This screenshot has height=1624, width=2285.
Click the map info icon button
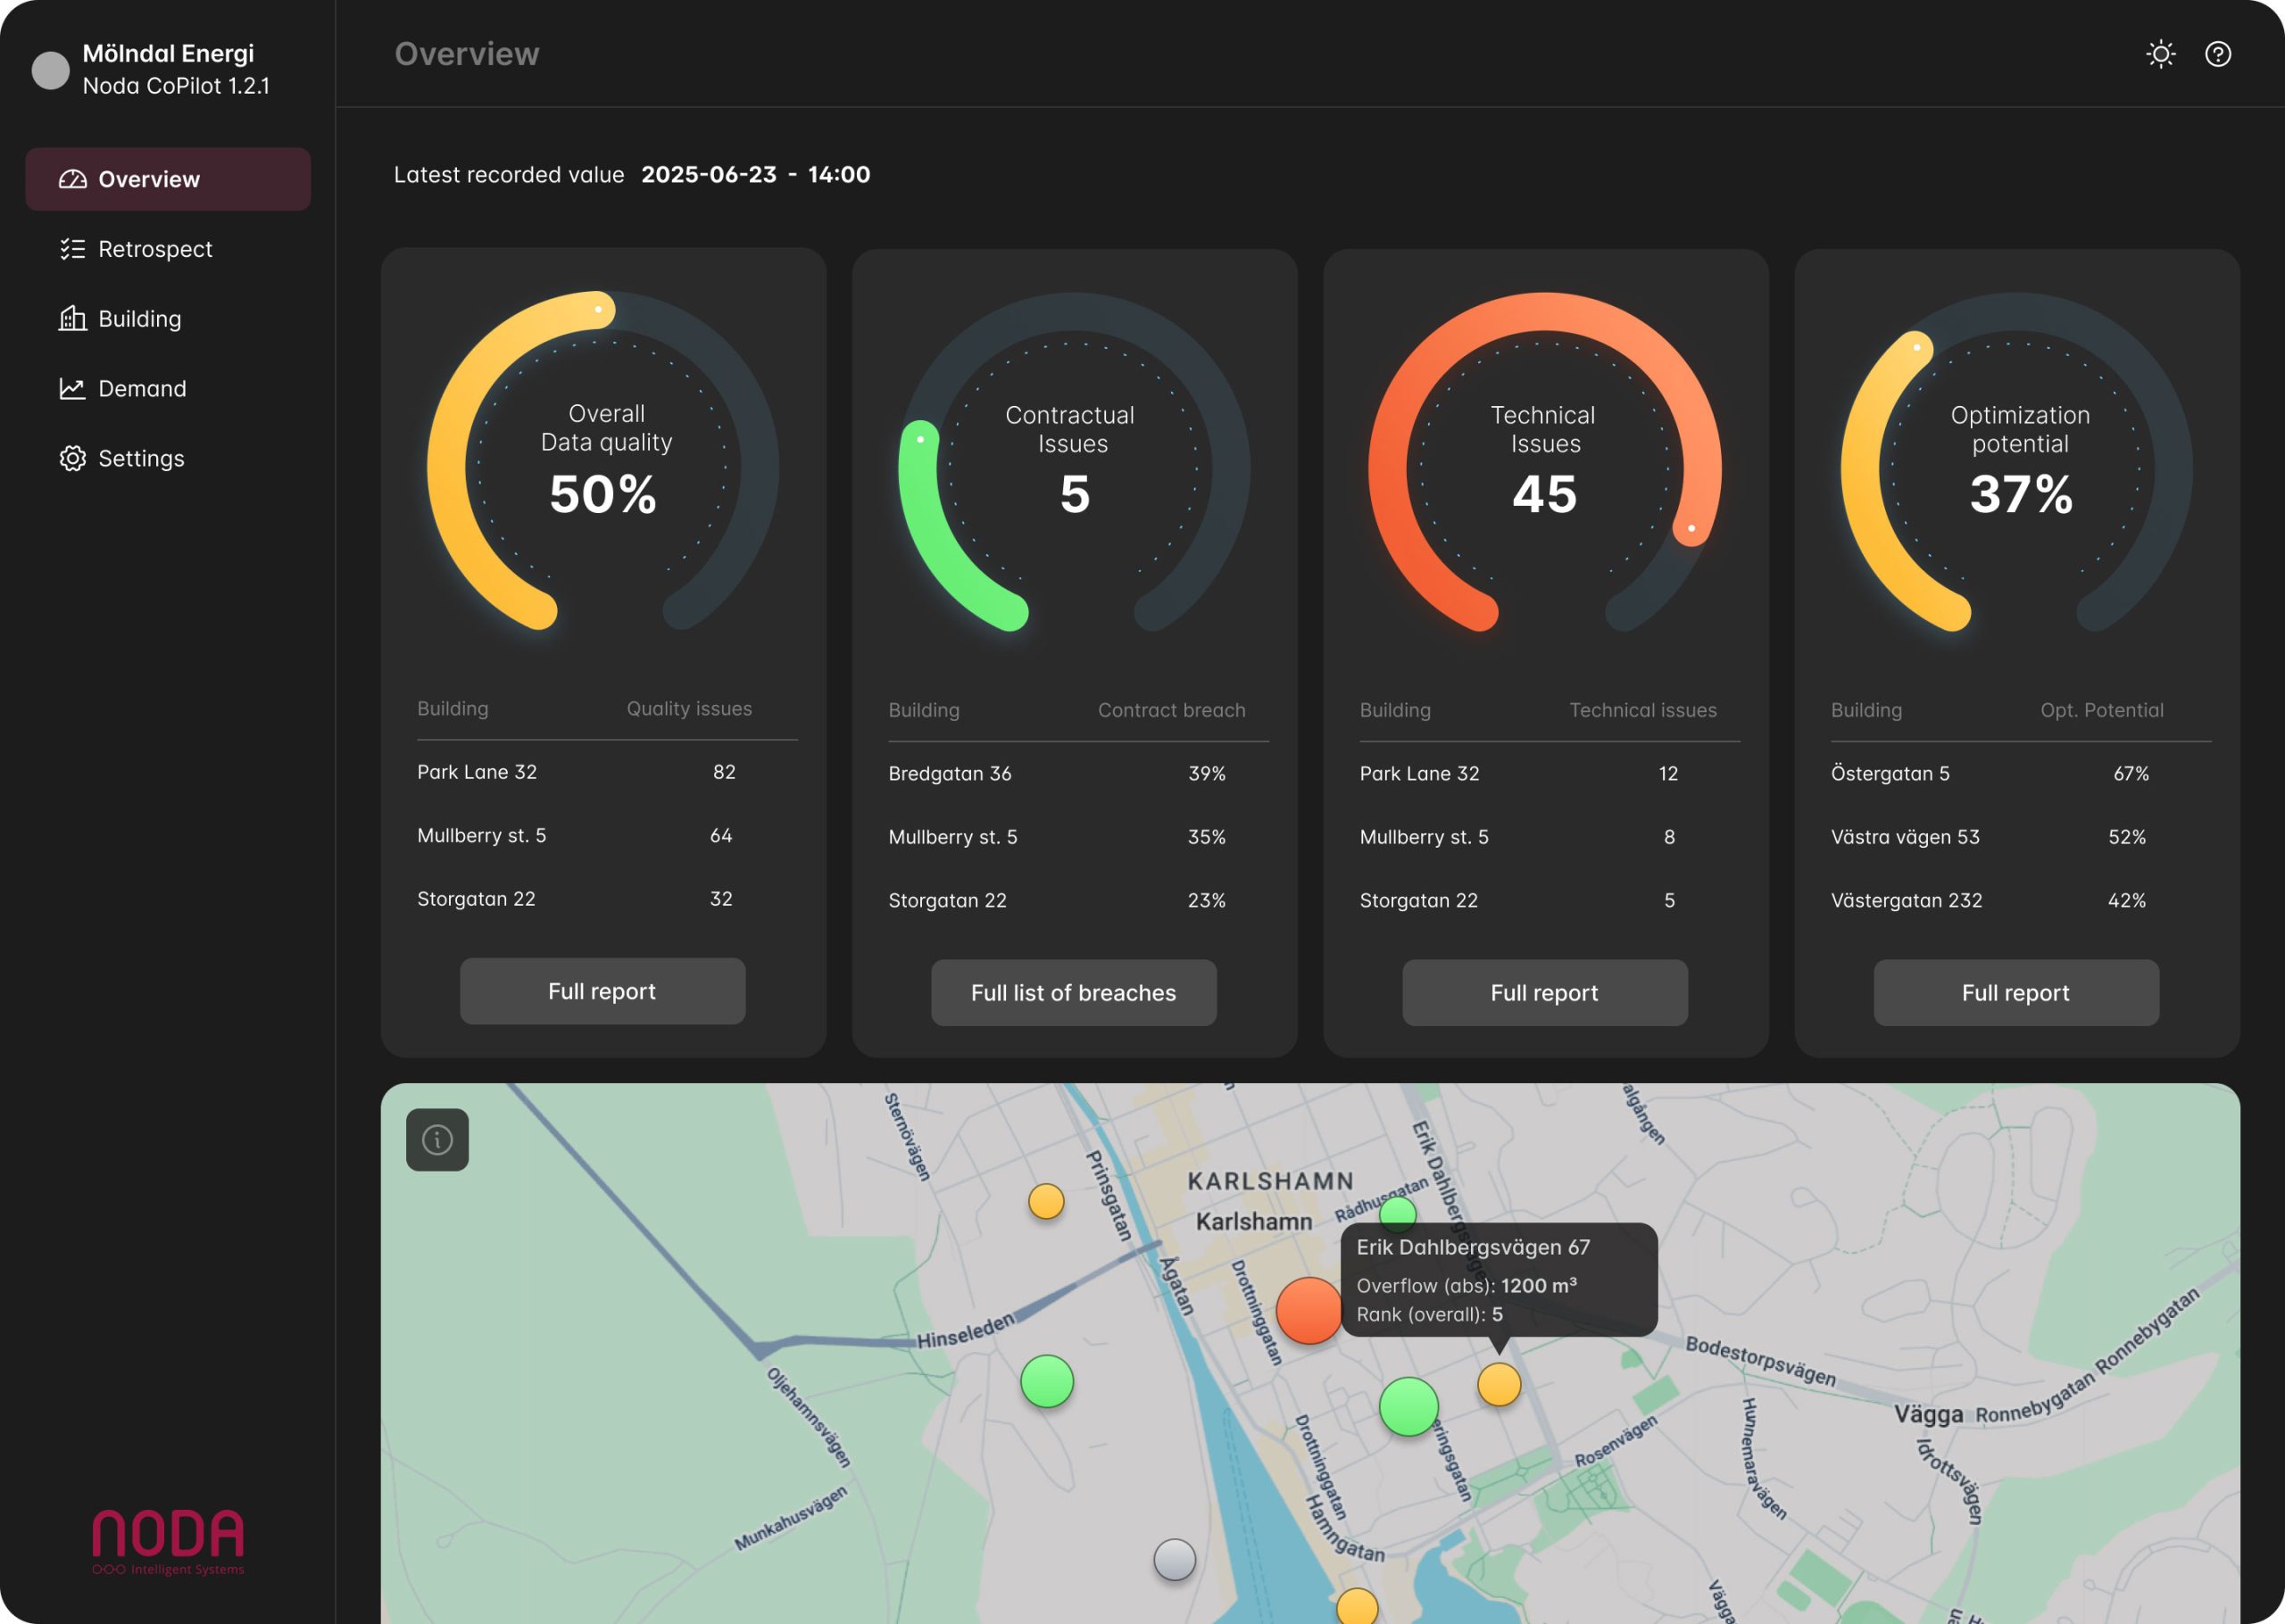click(x=437, y=1139)
